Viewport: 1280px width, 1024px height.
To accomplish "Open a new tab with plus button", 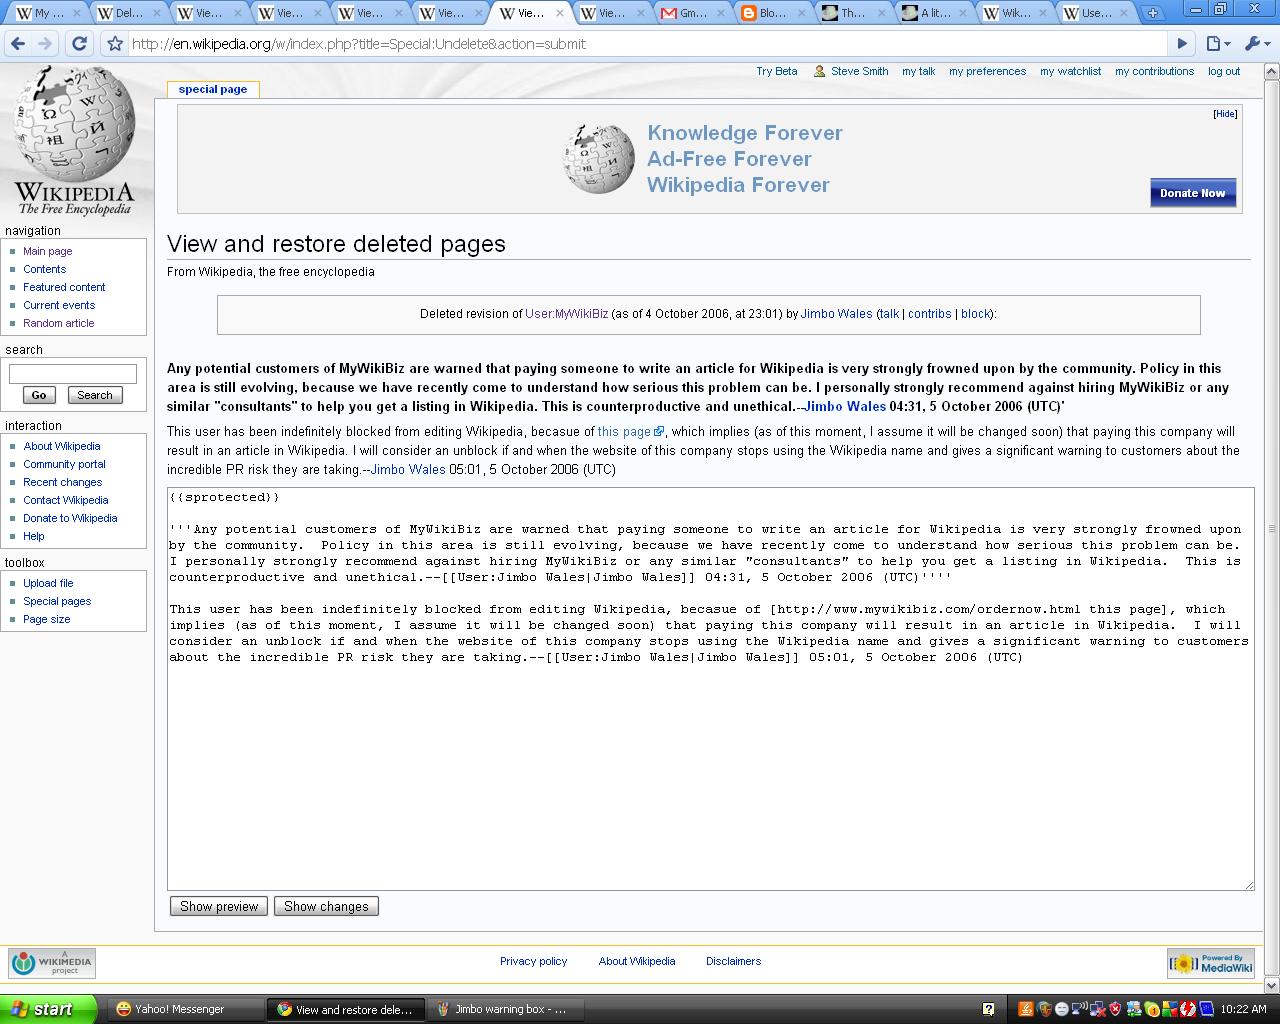I will coord(1152,13).
